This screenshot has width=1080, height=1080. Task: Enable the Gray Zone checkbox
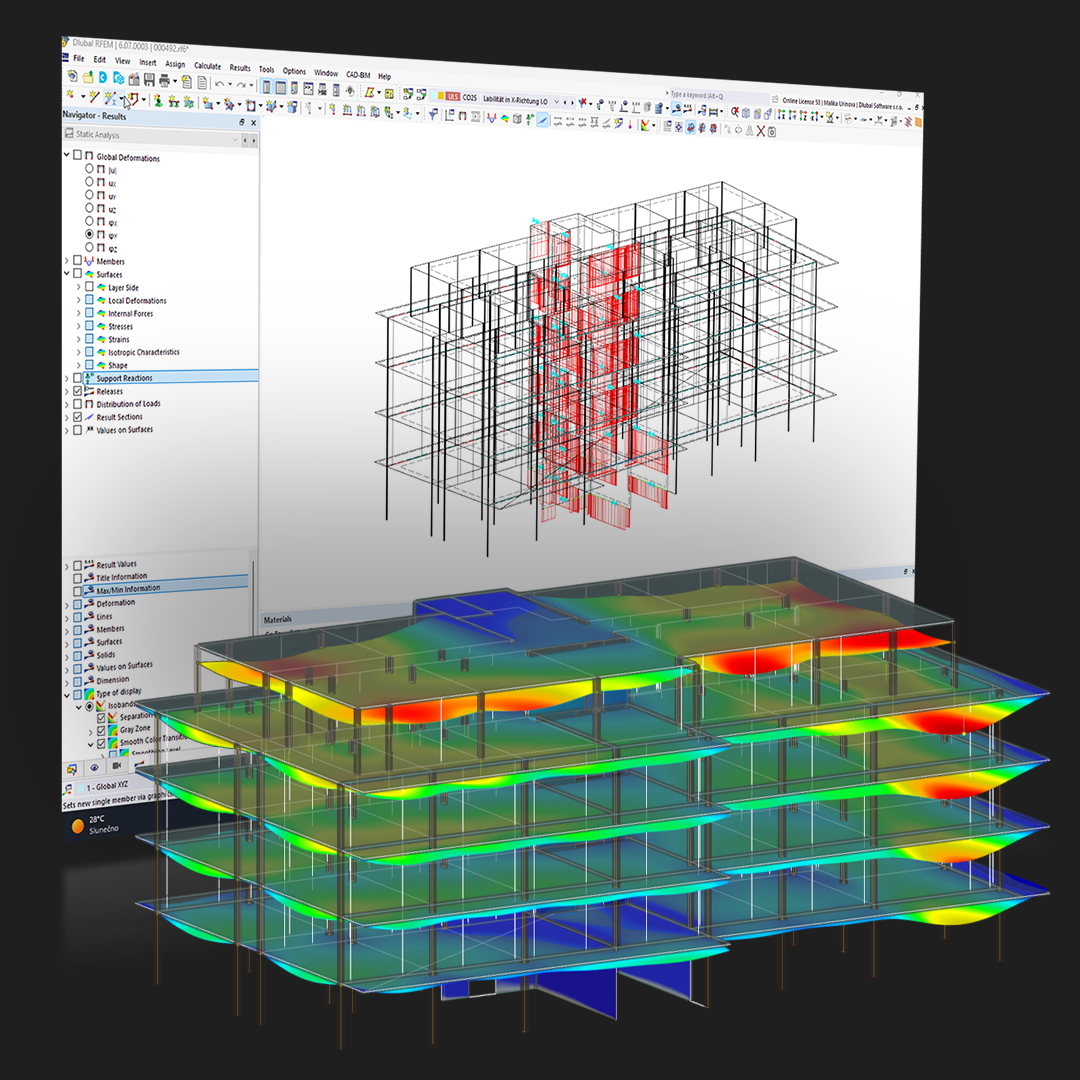[101, 731]
